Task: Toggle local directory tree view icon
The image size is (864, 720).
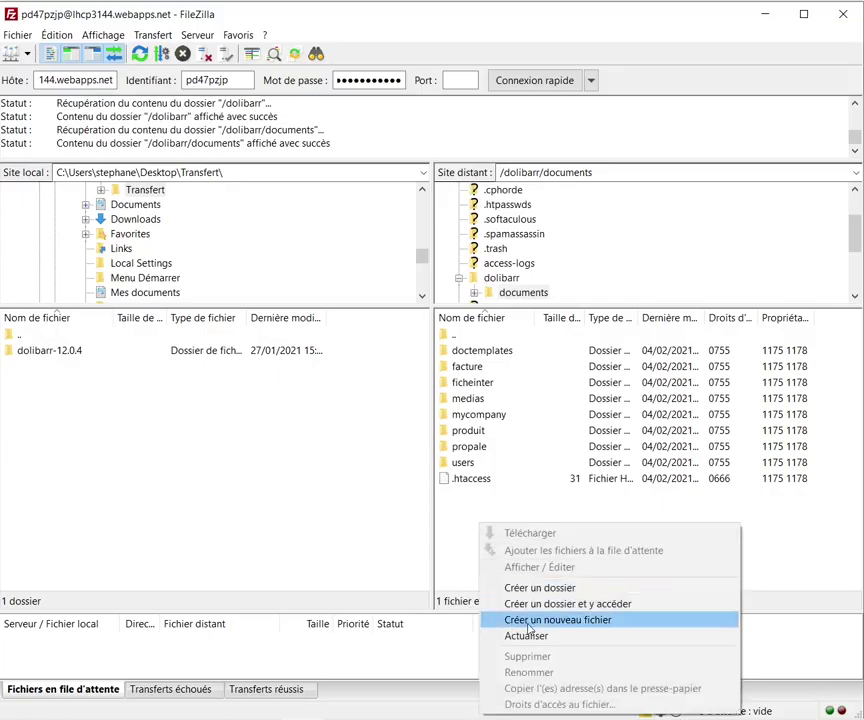Action: coord(71,54)
